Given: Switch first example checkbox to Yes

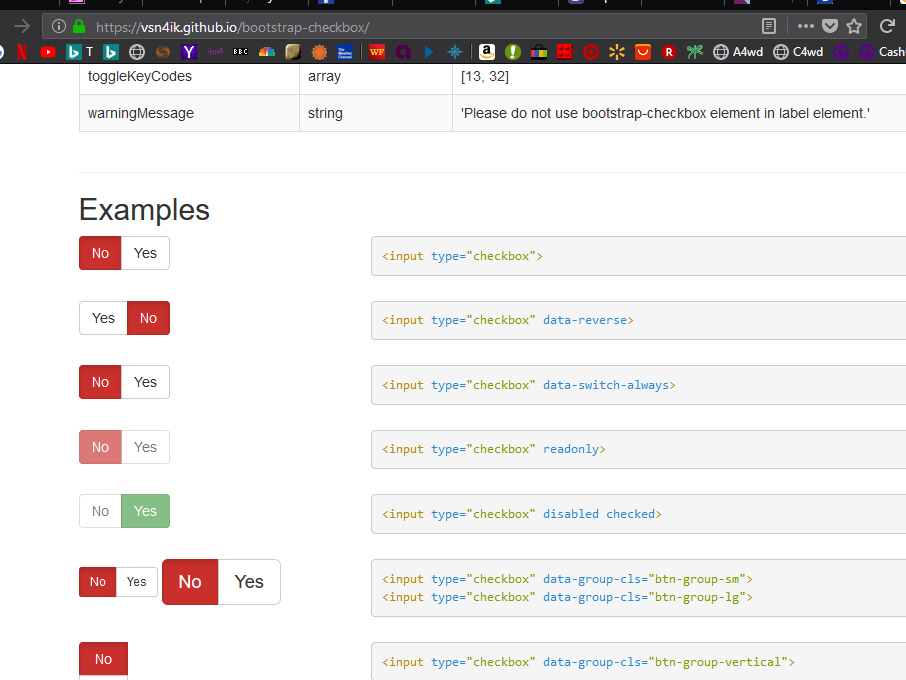Looking at the screenshot, I should point(146,253).
